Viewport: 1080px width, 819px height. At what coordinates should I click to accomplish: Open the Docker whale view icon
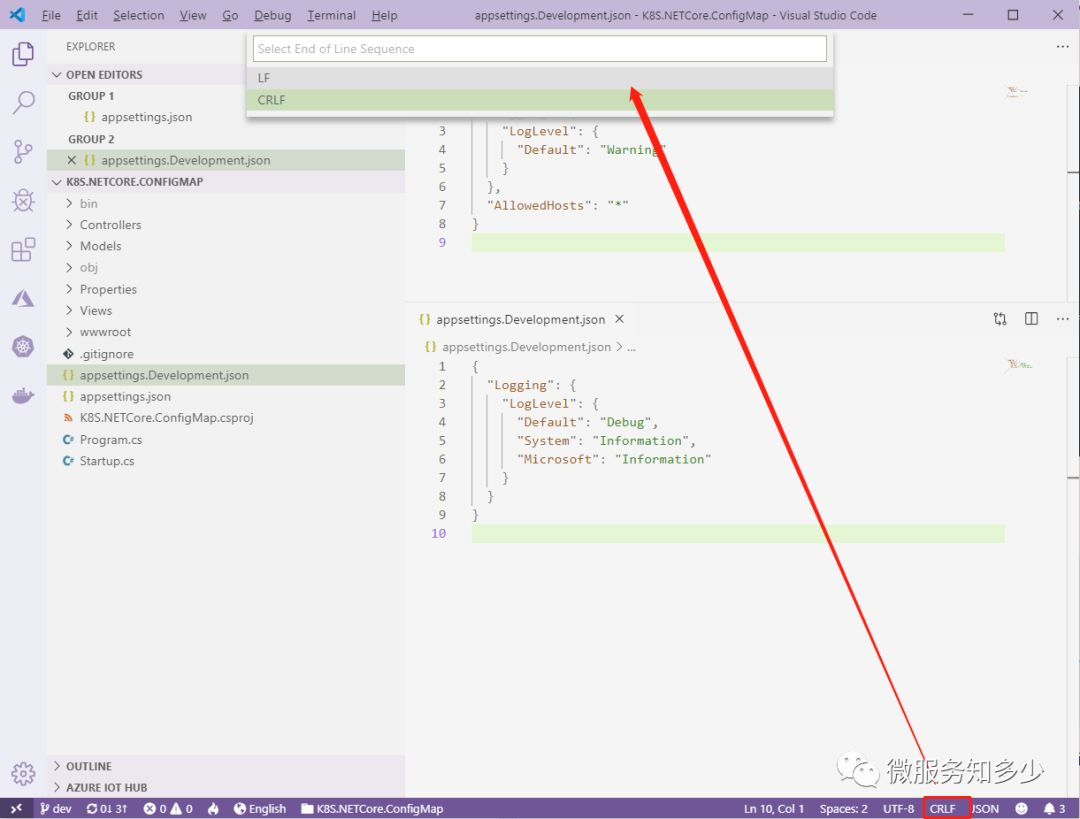coord(23,396)
